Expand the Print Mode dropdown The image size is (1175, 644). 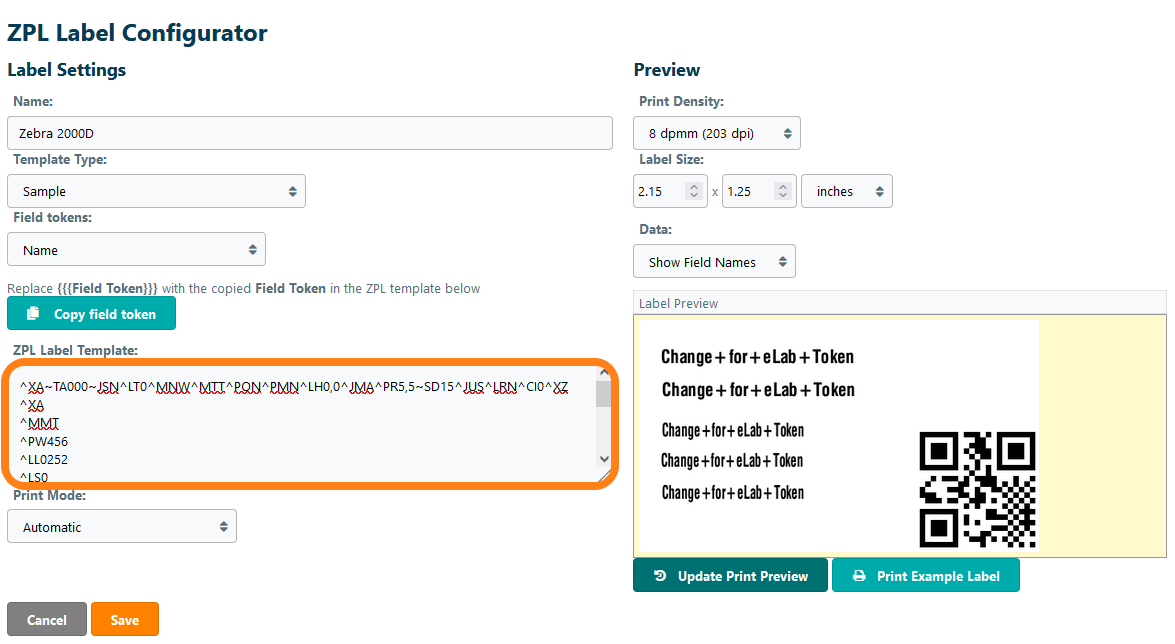click(x=122, y=527)
